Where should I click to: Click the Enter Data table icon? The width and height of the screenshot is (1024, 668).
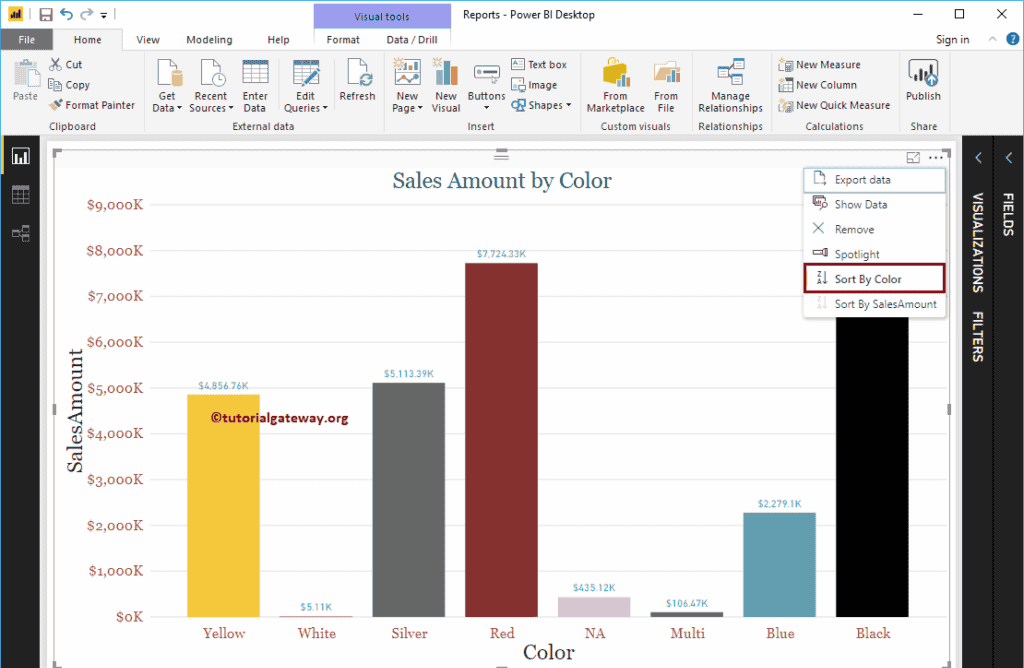tap(255, 72)
